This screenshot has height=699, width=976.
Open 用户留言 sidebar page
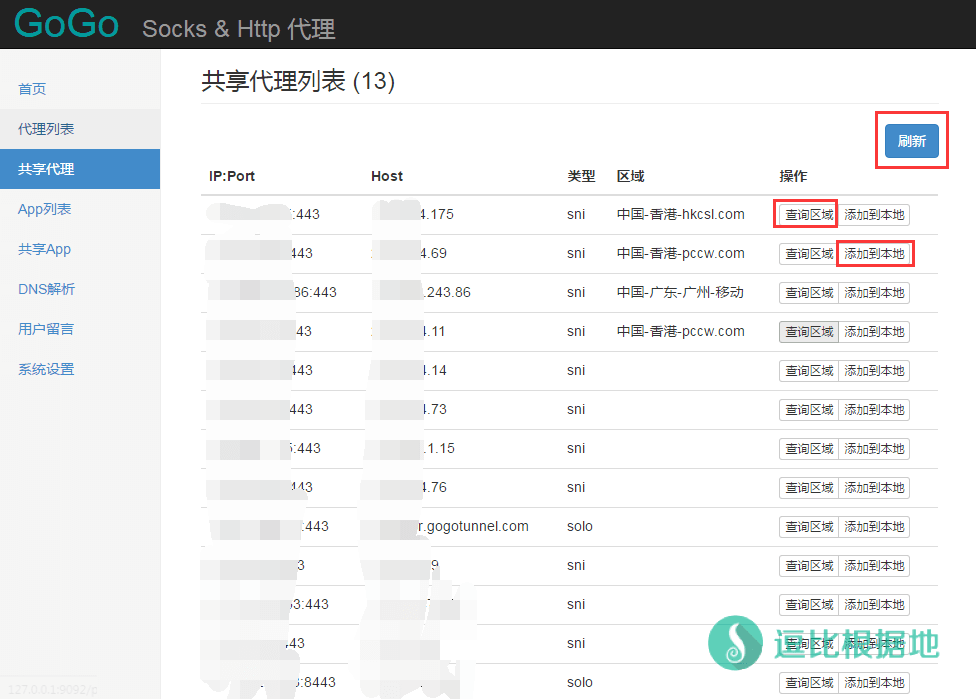click(46, 329)
